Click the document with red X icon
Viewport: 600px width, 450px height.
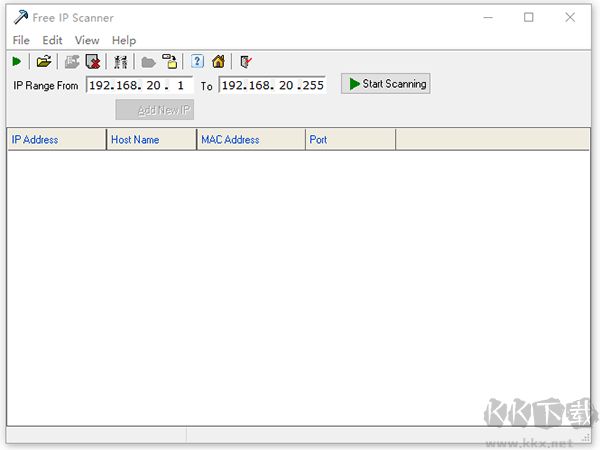93,62
